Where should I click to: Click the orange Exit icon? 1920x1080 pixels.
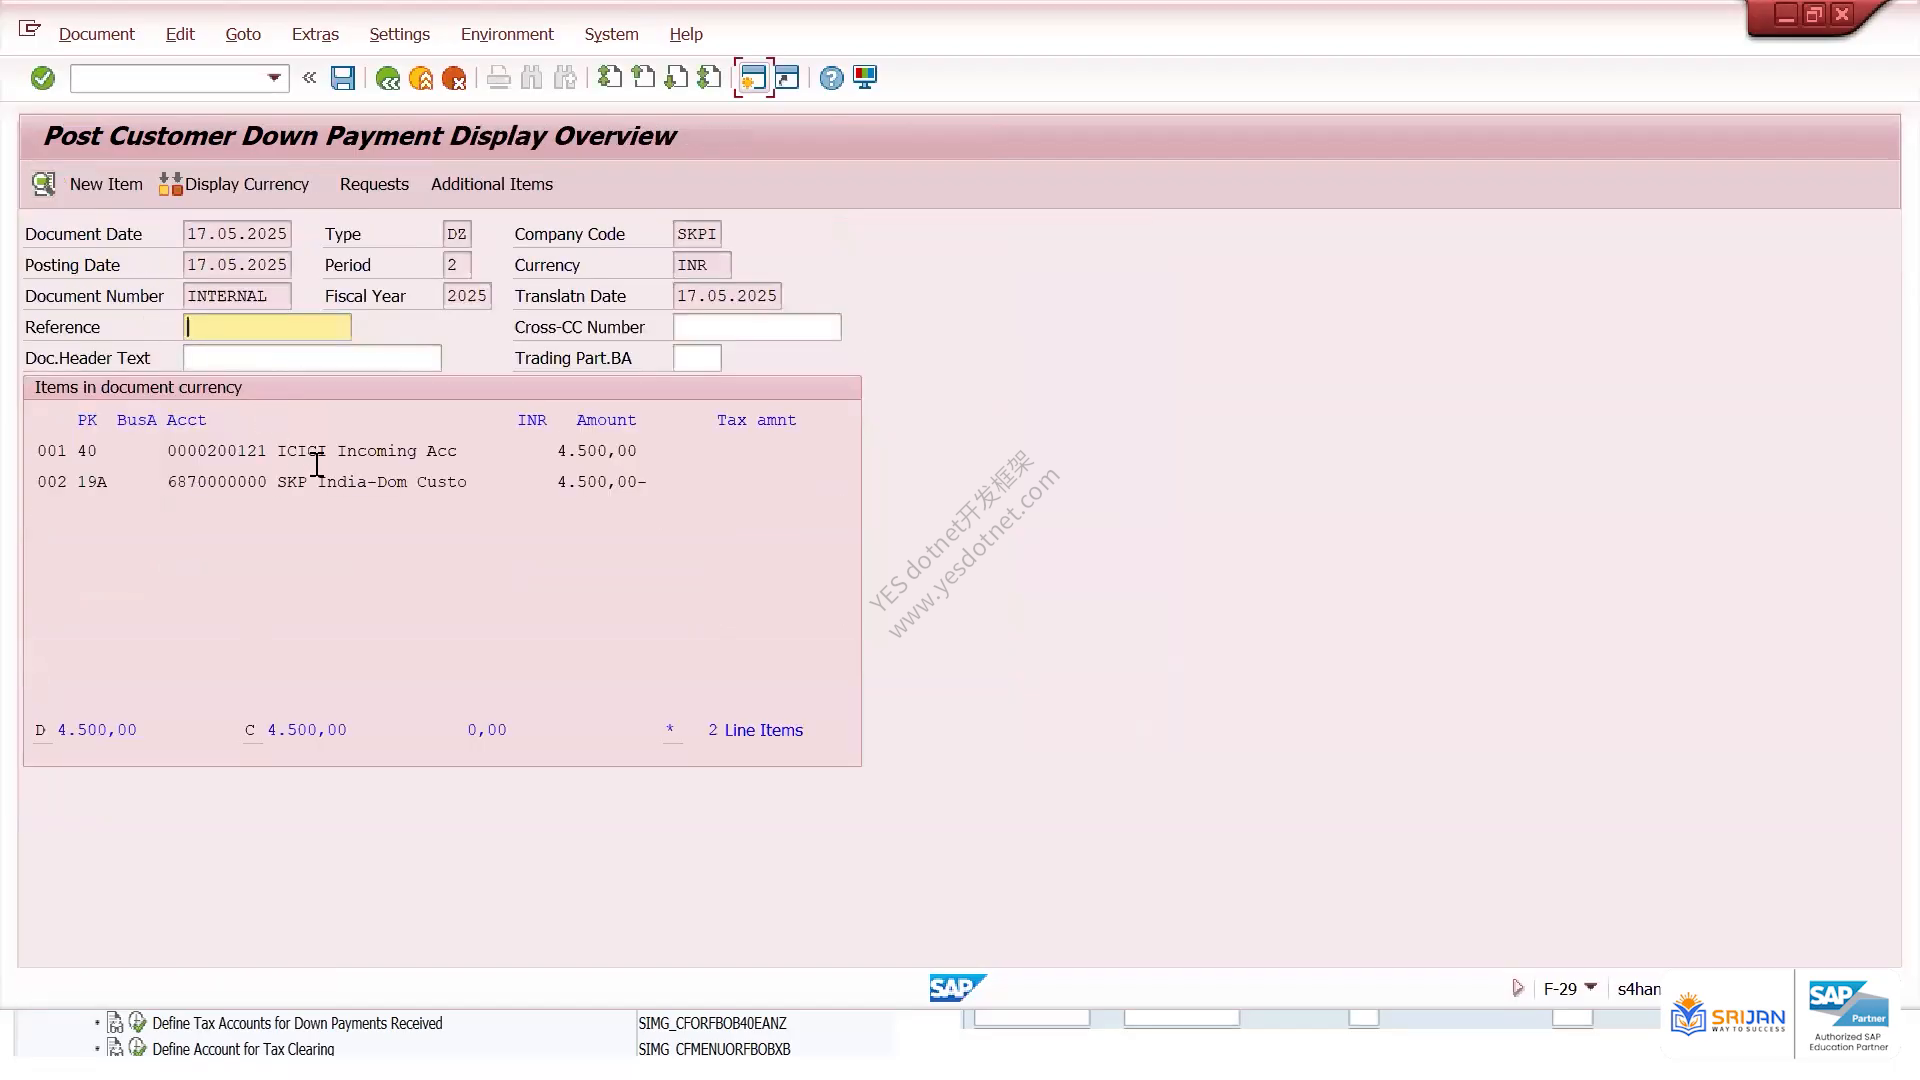coord(421,78)
